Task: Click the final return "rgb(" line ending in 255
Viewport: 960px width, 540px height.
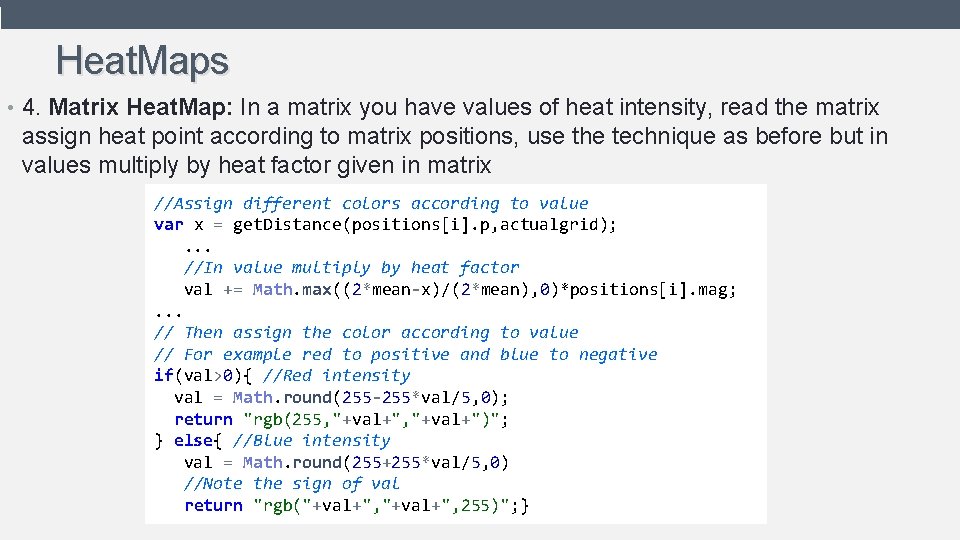Action: [x=356, y=506]
